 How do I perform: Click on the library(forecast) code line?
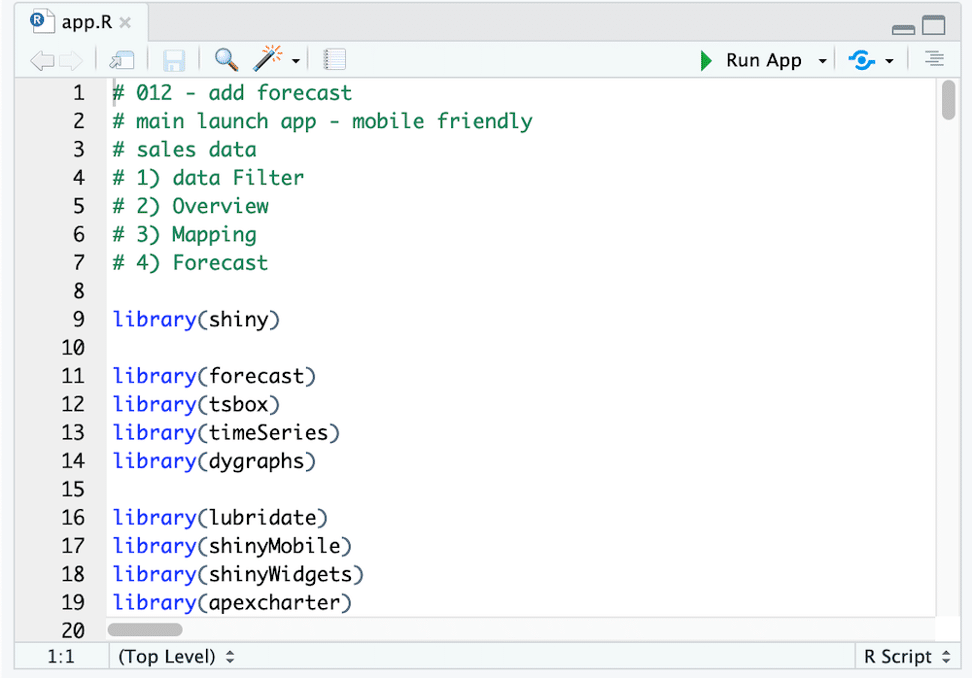pyautogui.click(x=214, y=376)
